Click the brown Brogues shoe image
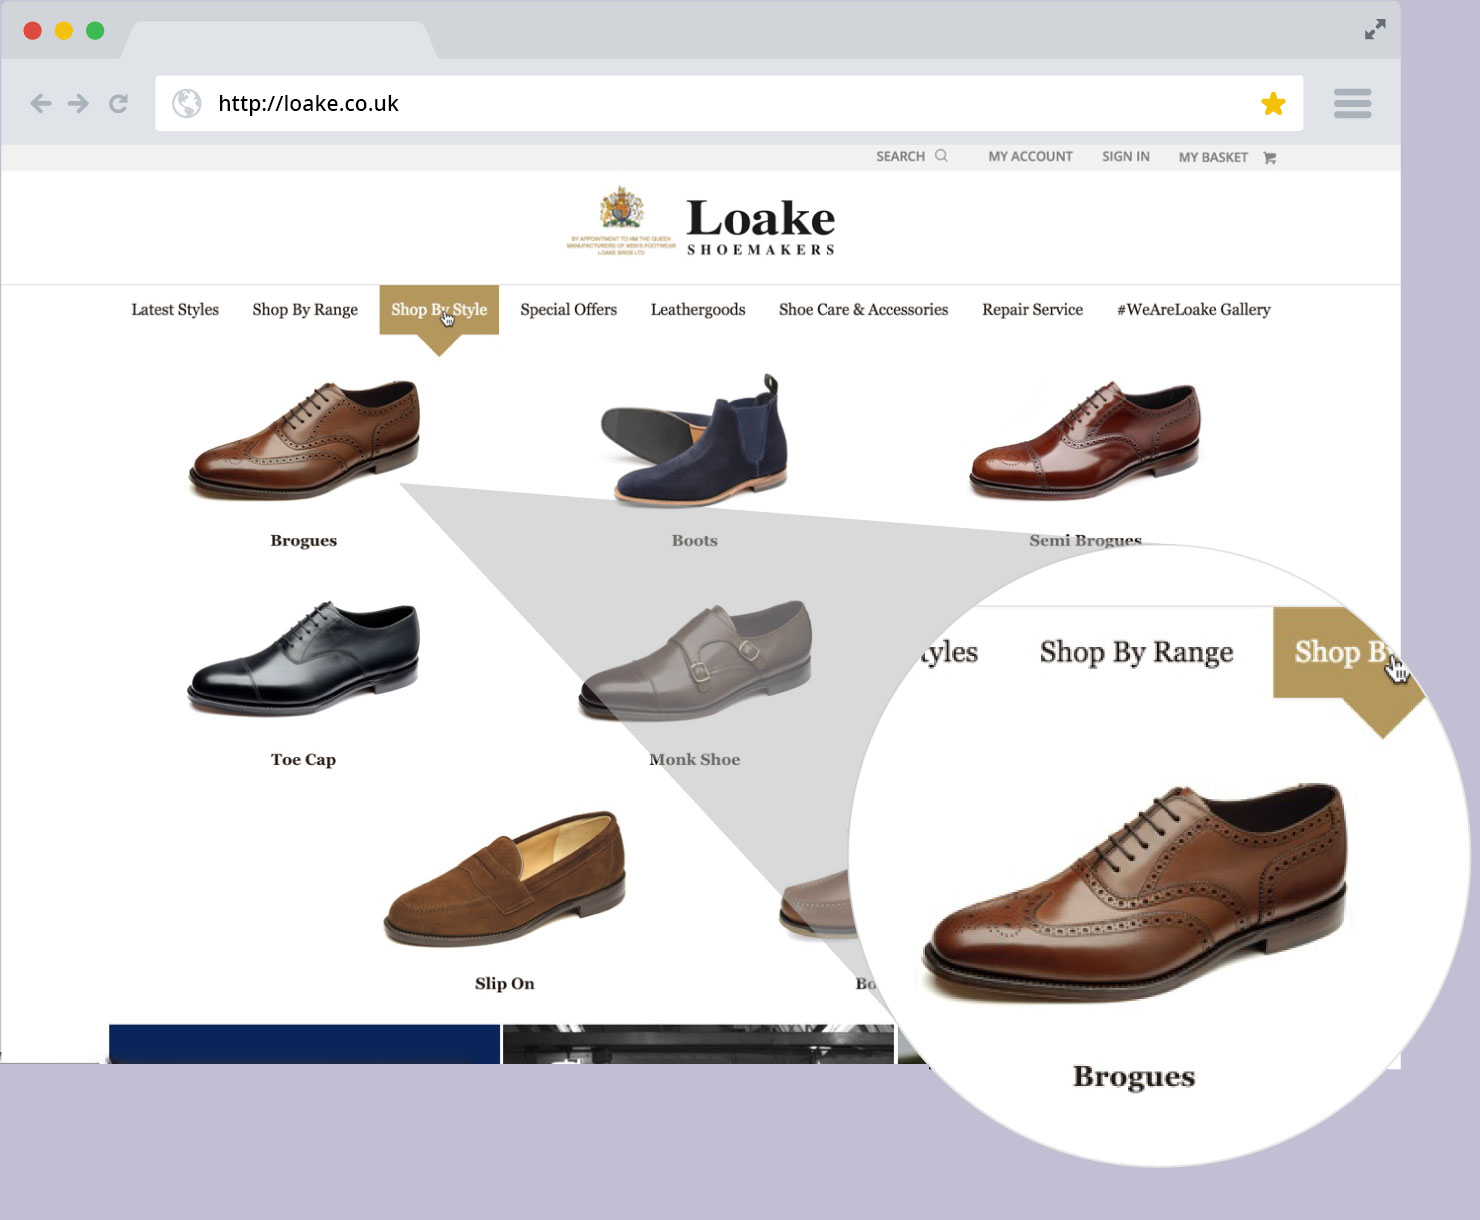The width and height of the screenshot is (1480, 1220). pyautogui.click(x=304, y=439)
